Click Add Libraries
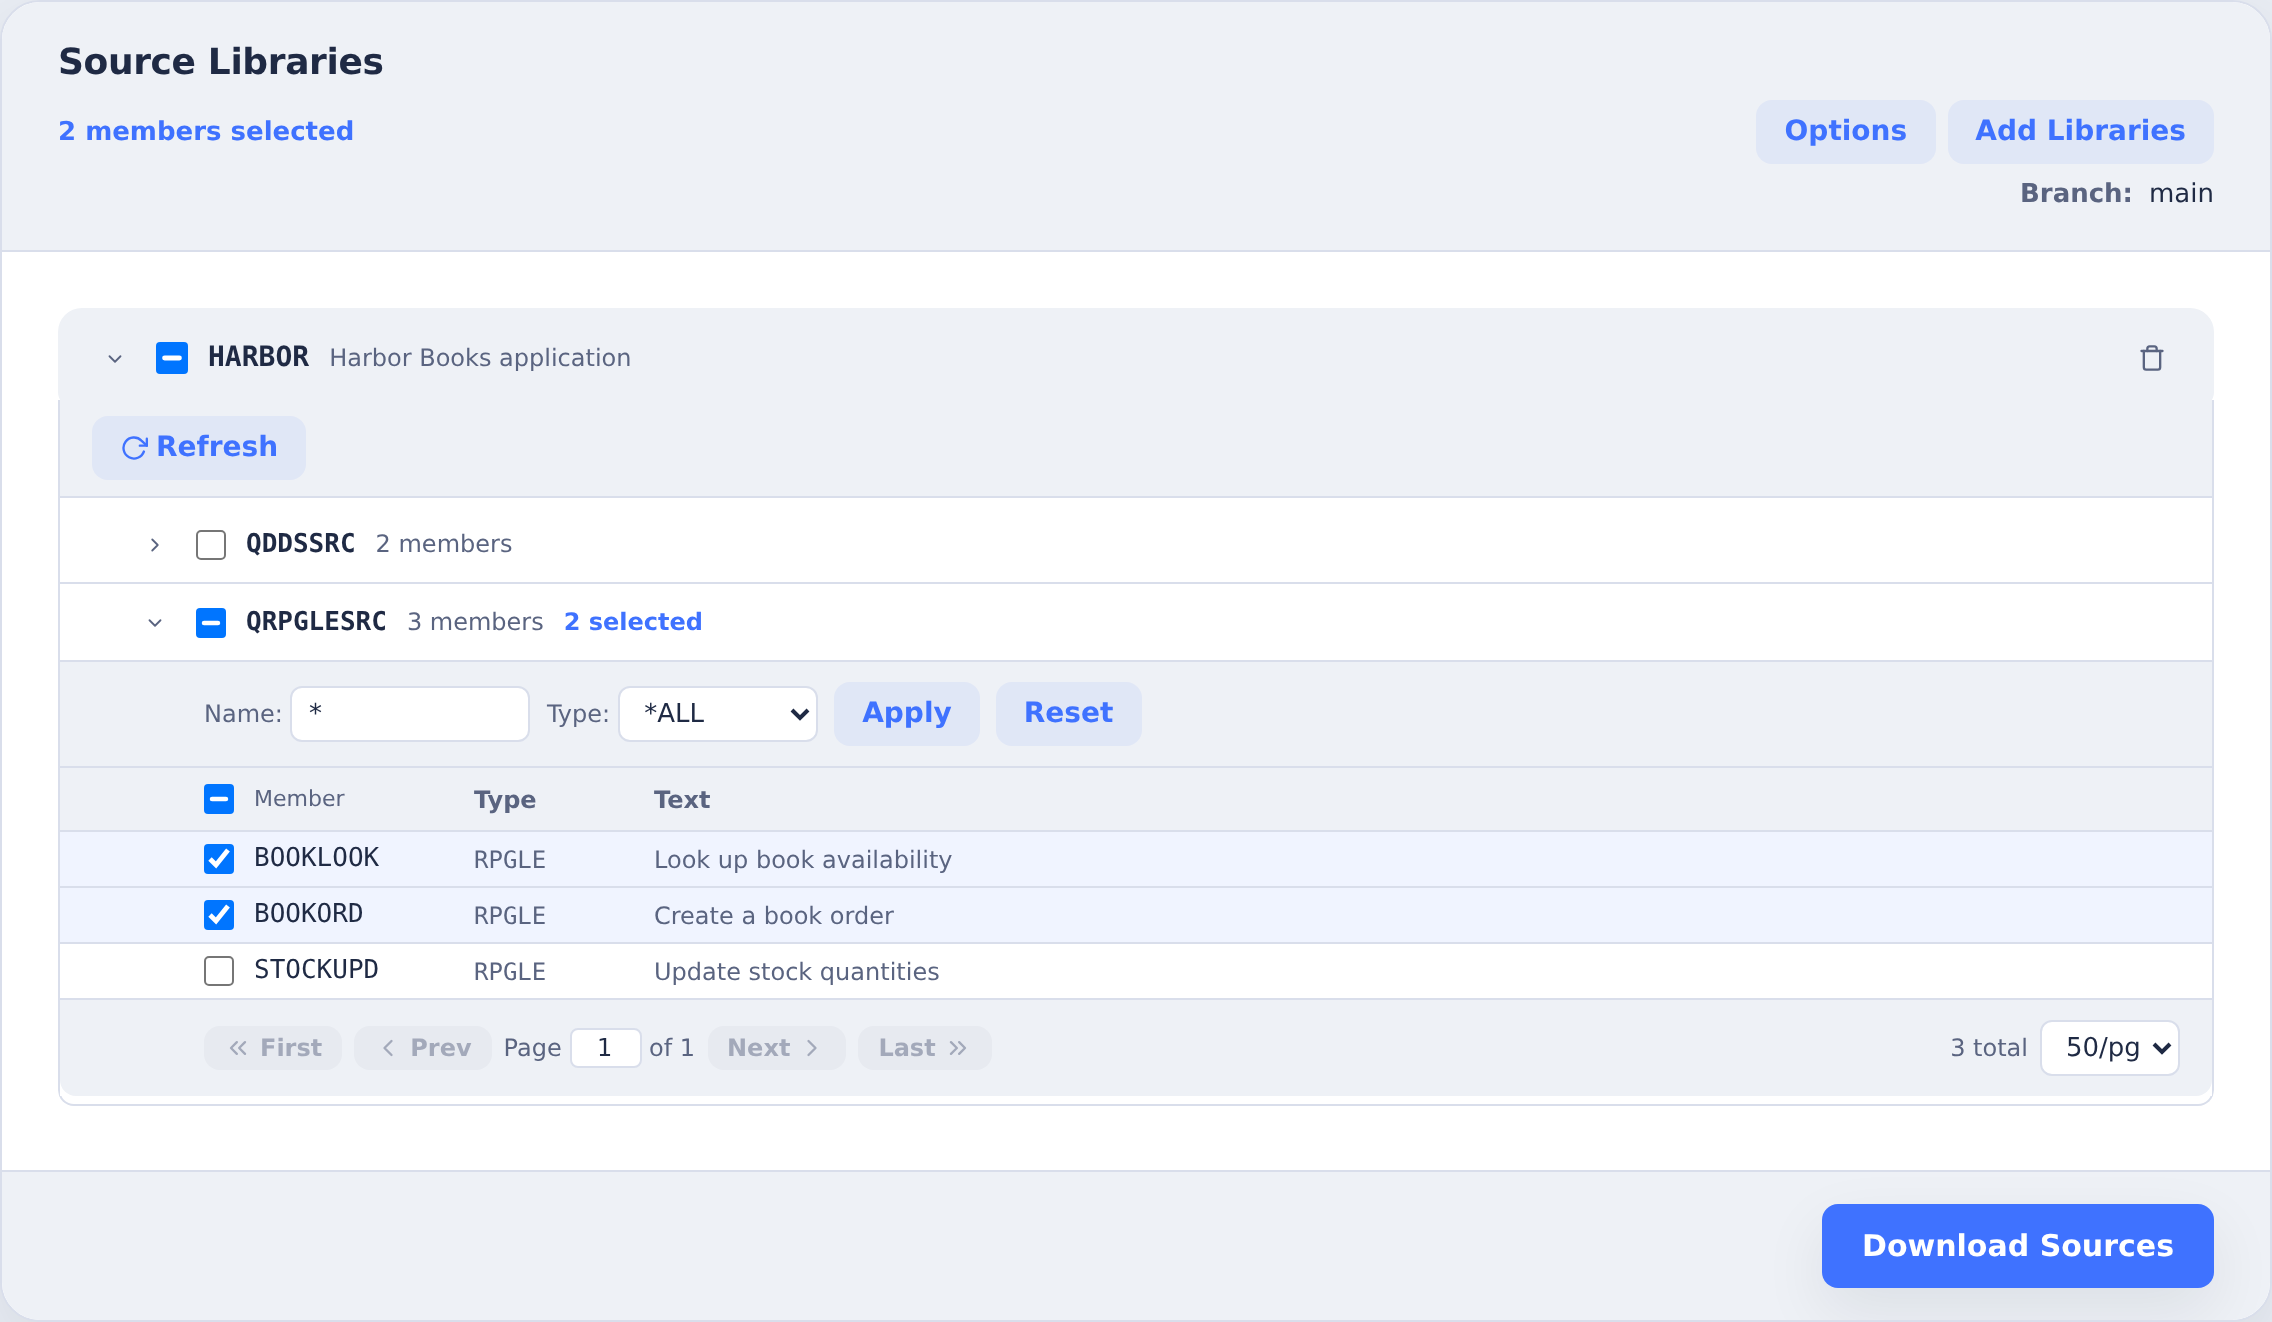 pyautogui.click(x=2080, y=132)
